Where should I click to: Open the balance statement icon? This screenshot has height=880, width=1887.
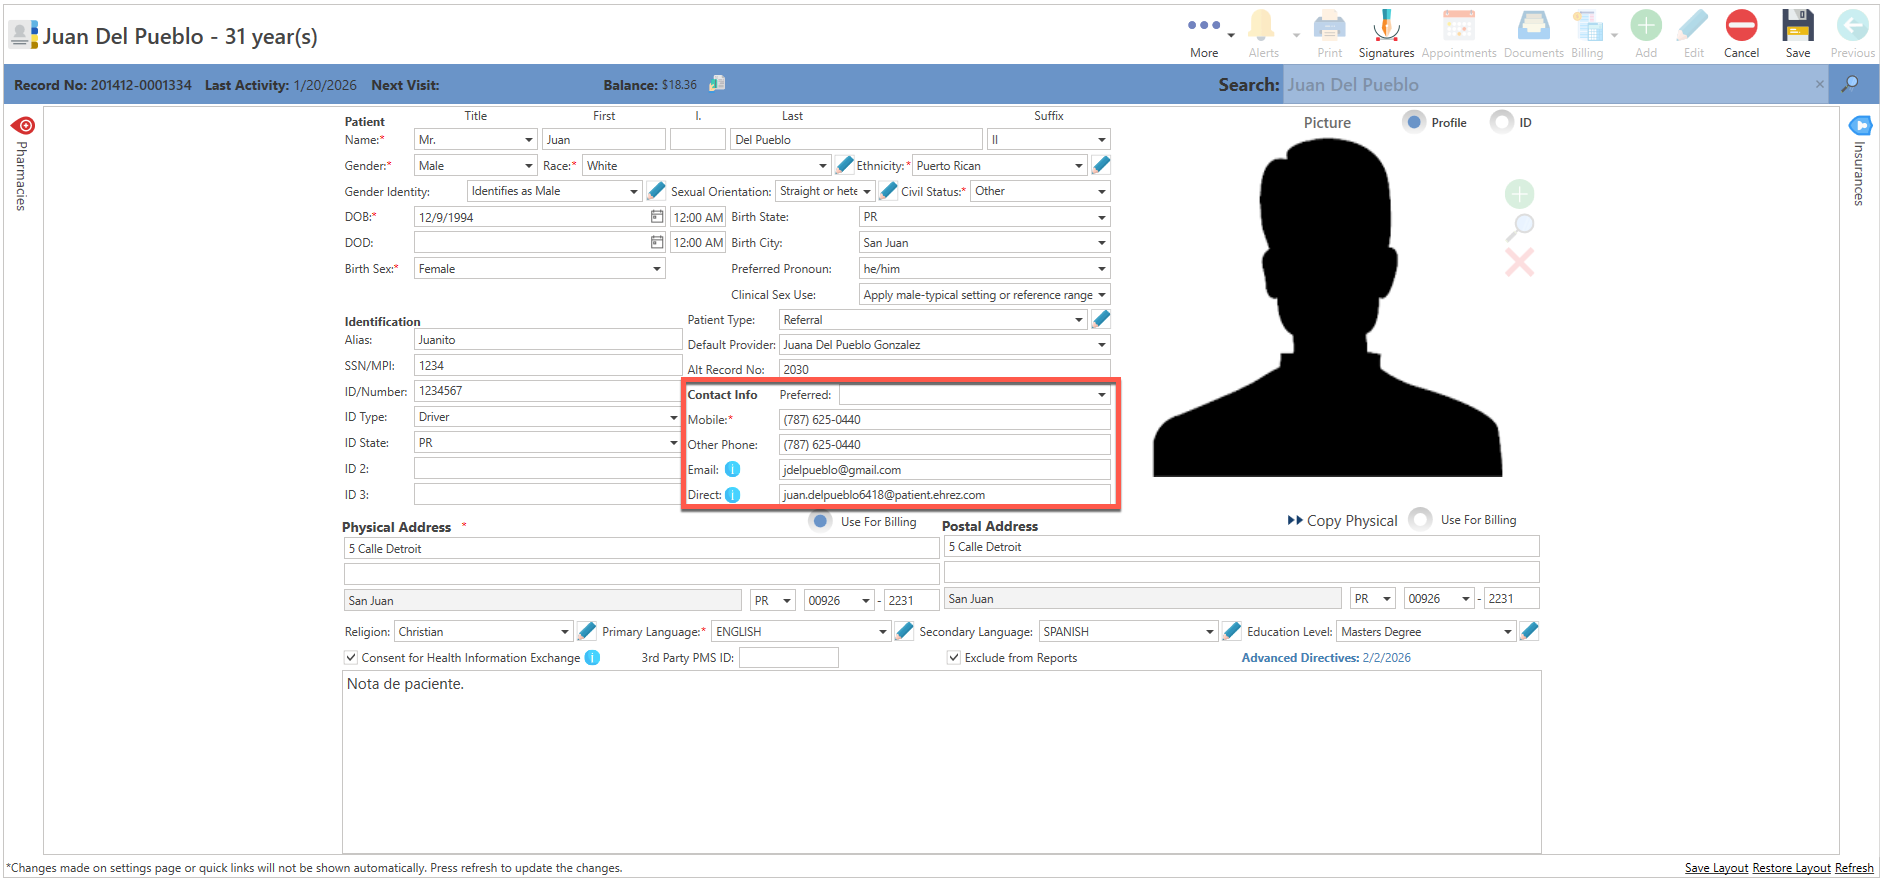(x=717, y=84)
